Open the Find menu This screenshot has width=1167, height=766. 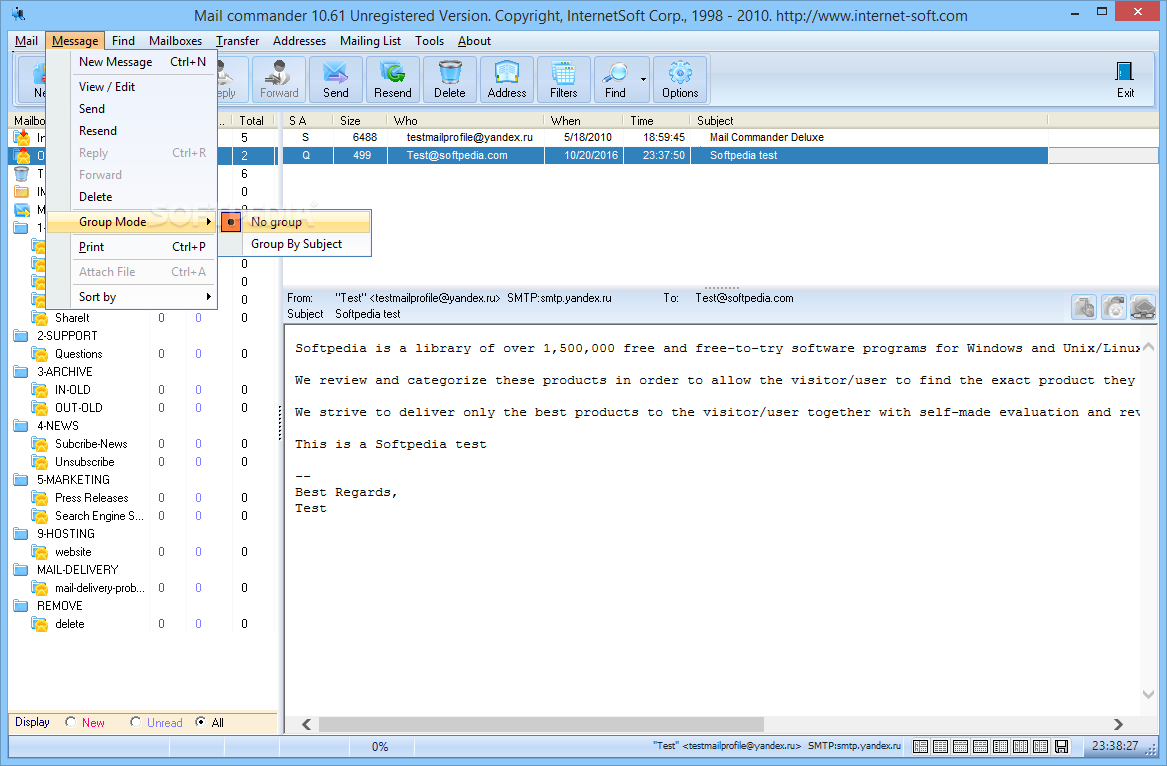point(123,41)
